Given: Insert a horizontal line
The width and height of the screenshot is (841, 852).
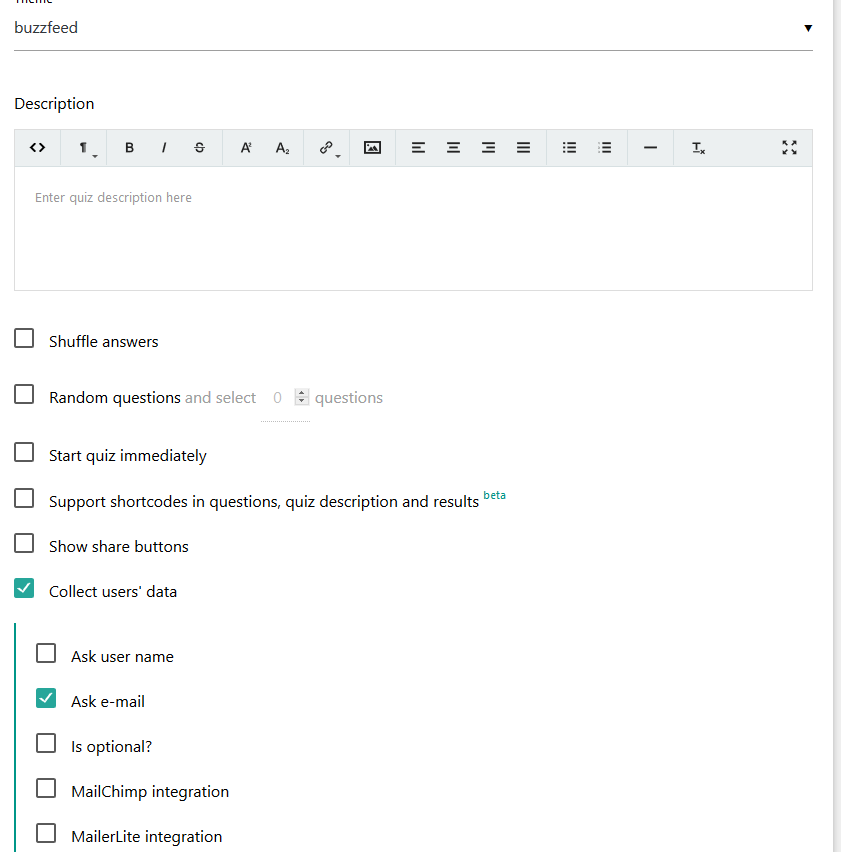Looking at the screenshot, I should click(x=650, y=148).
